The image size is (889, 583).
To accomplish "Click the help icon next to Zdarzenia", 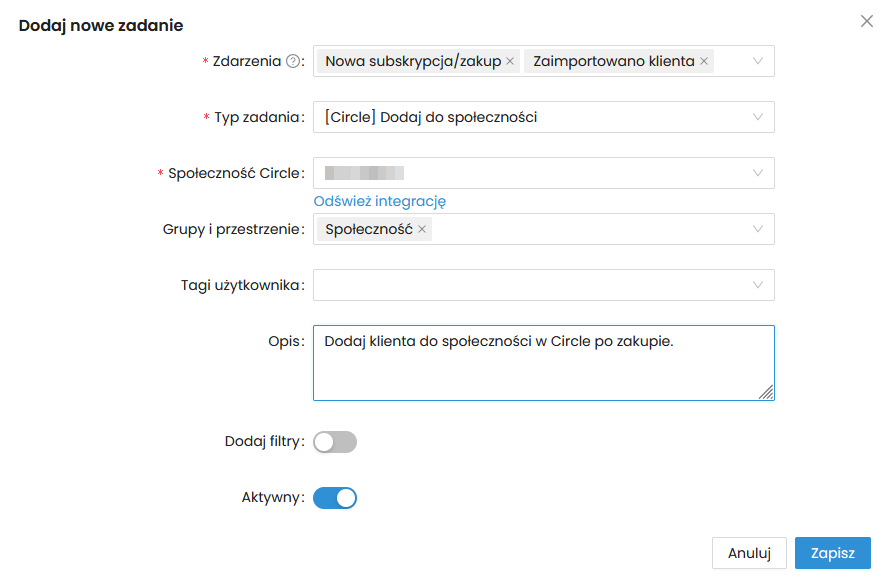I will [293, 61].
